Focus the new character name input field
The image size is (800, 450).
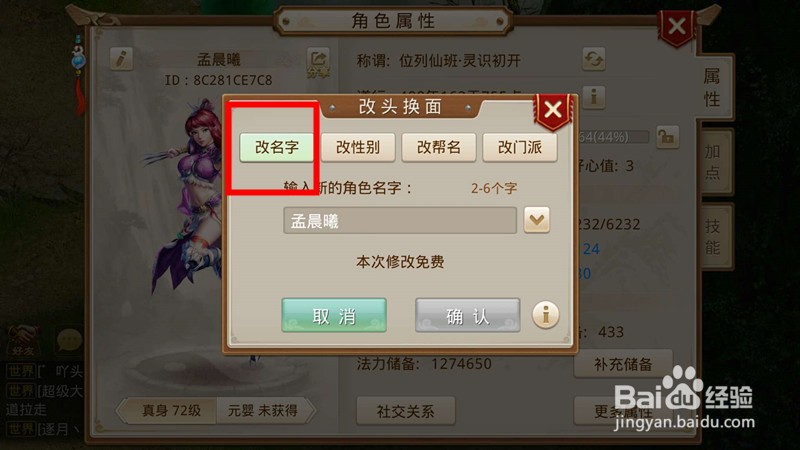tap(400, 220)
